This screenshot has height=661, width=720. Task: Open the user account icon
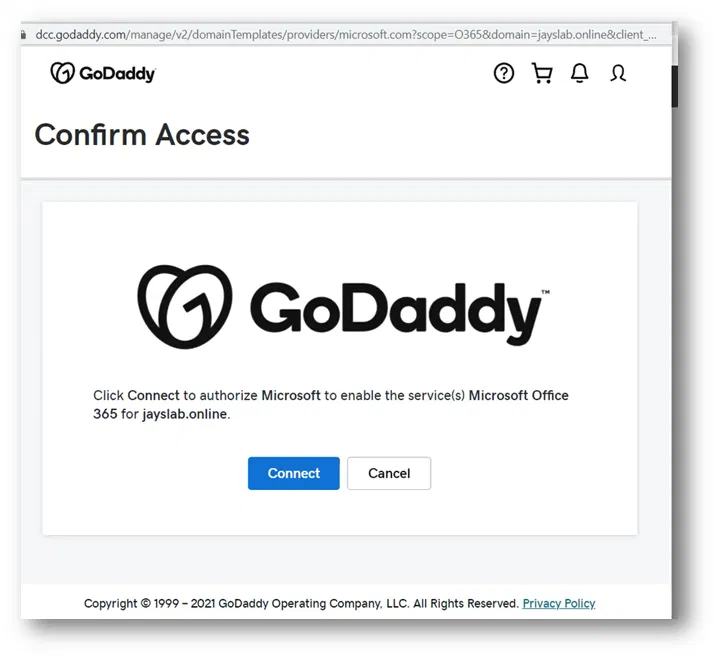[618, 73]
